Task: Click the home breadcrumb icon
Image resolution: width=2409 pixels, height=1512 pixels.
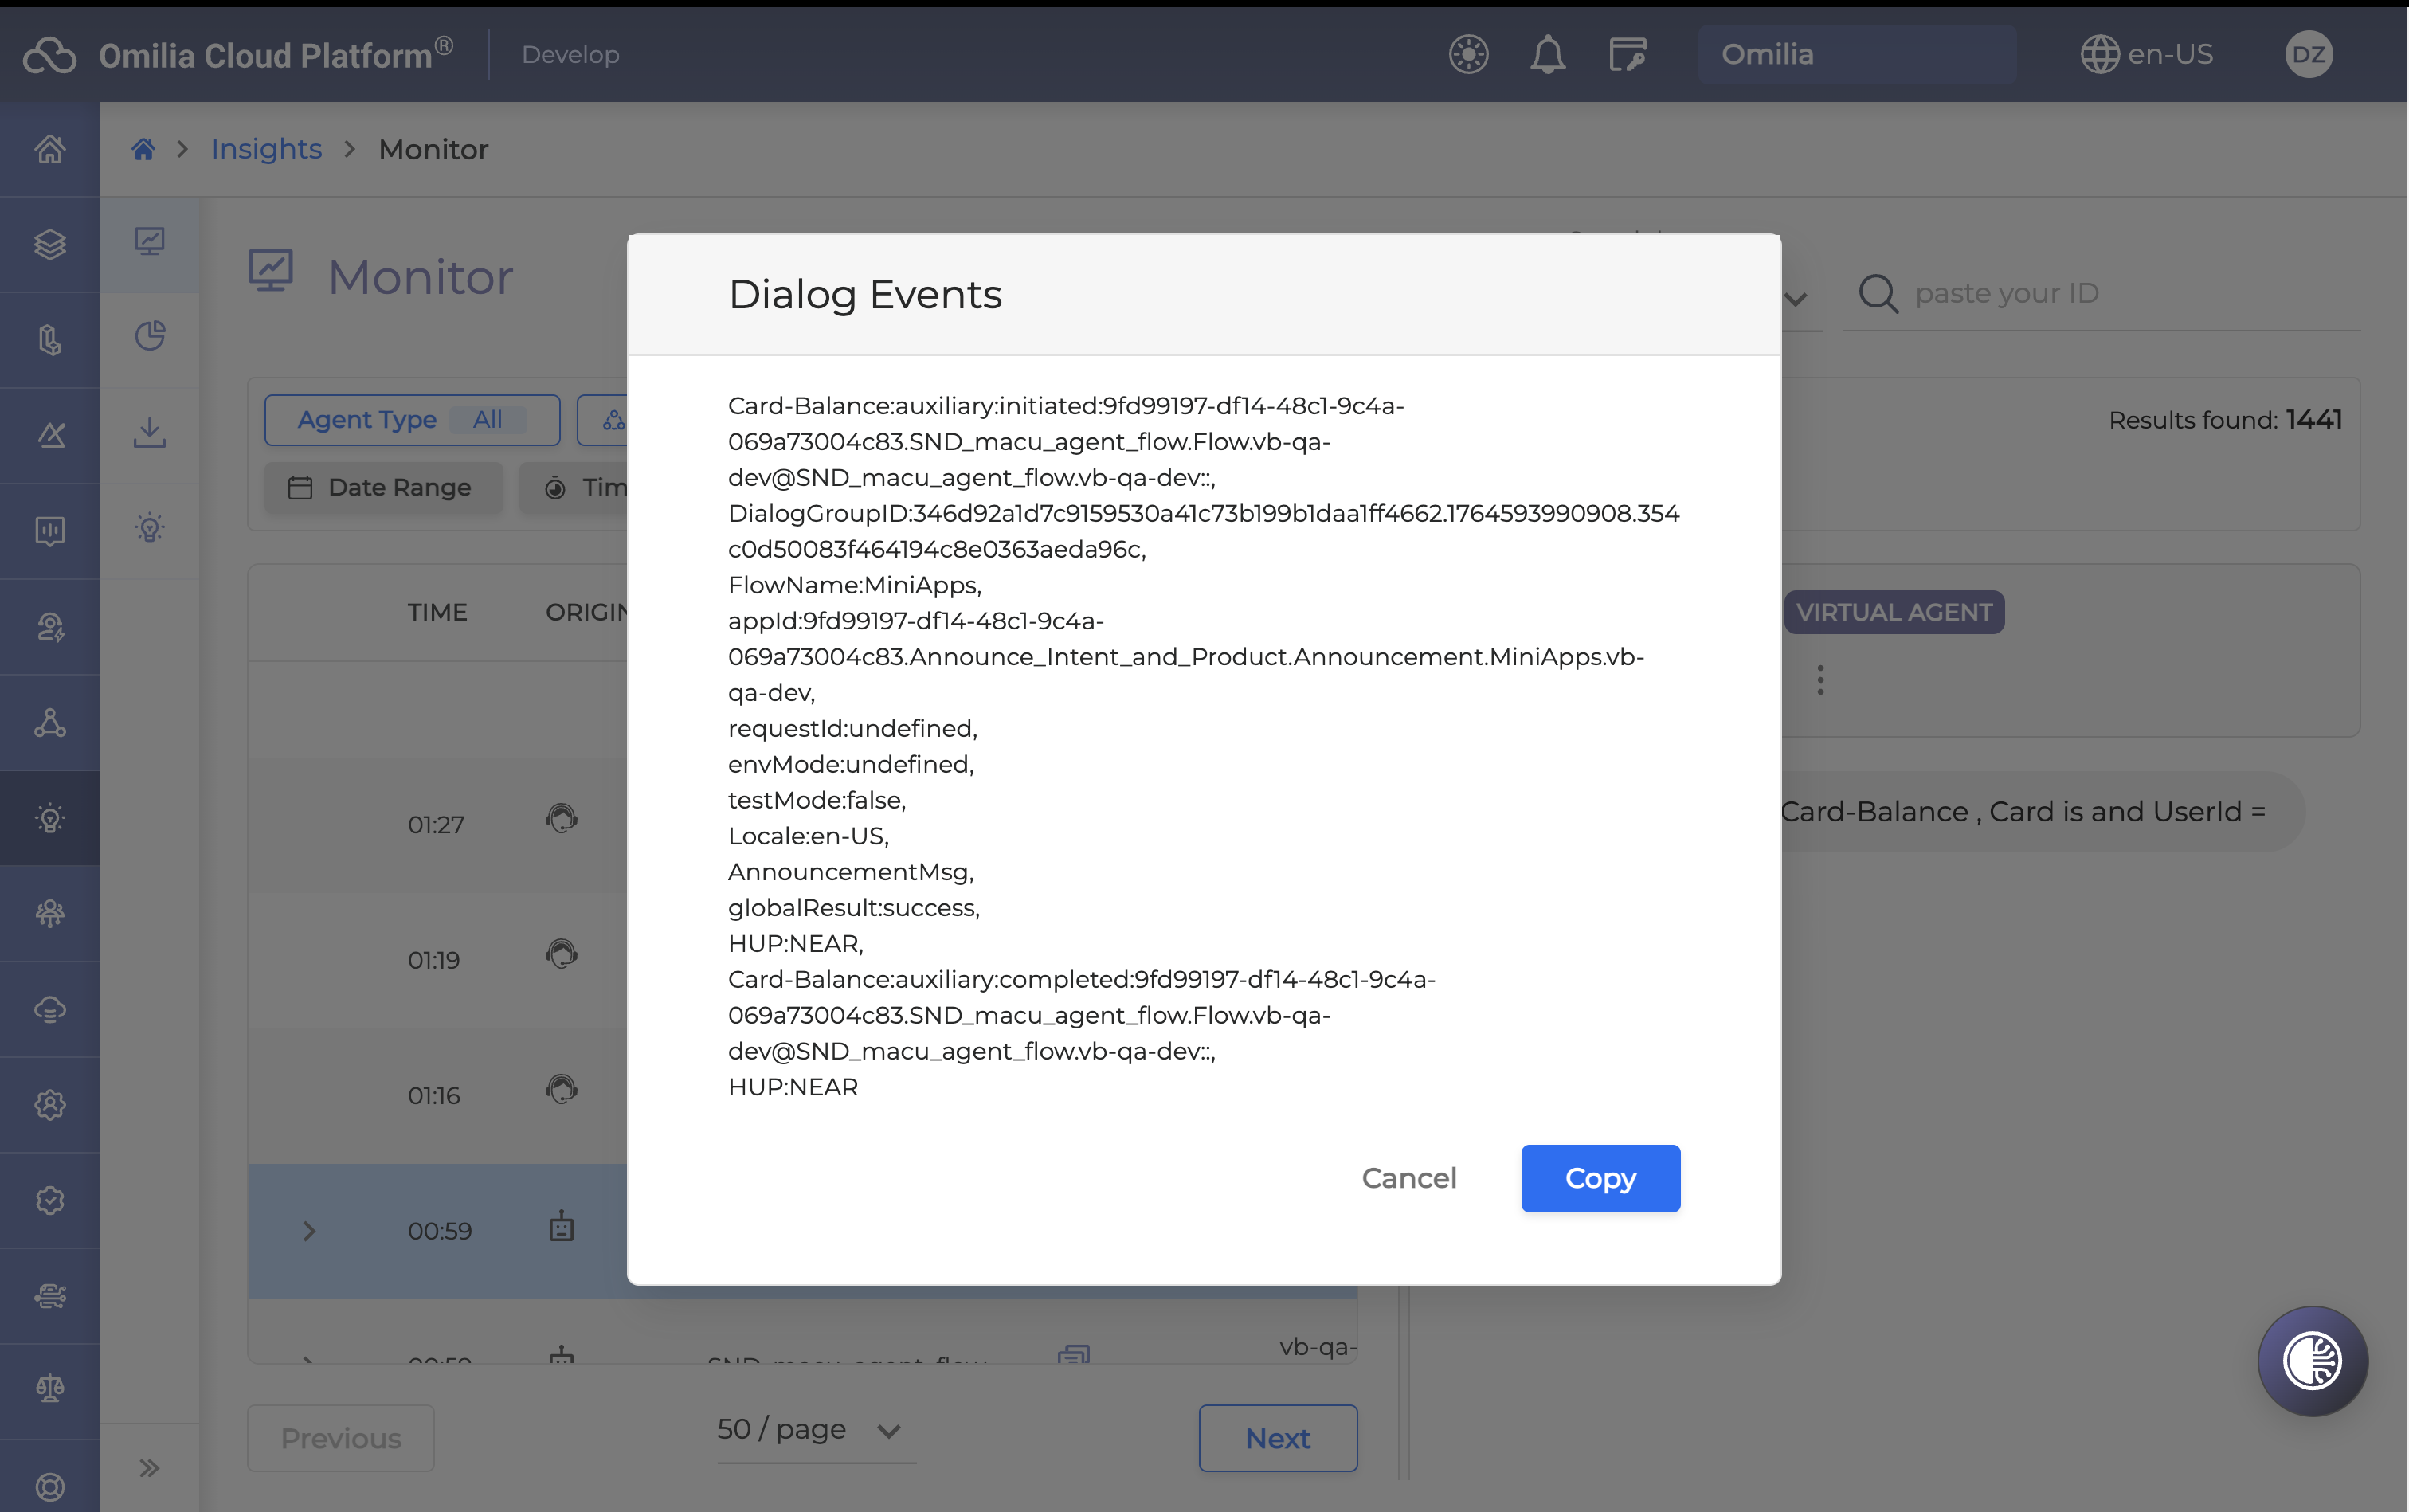Action: (x=143, y=149)
